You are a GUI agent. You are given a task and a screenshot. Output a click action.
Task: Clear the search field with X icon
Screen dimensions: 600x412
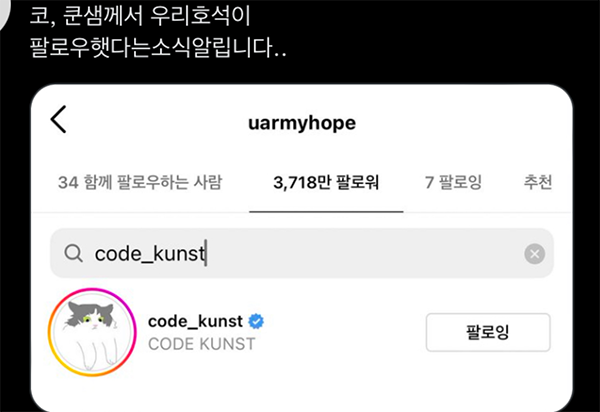click(535, 254)
